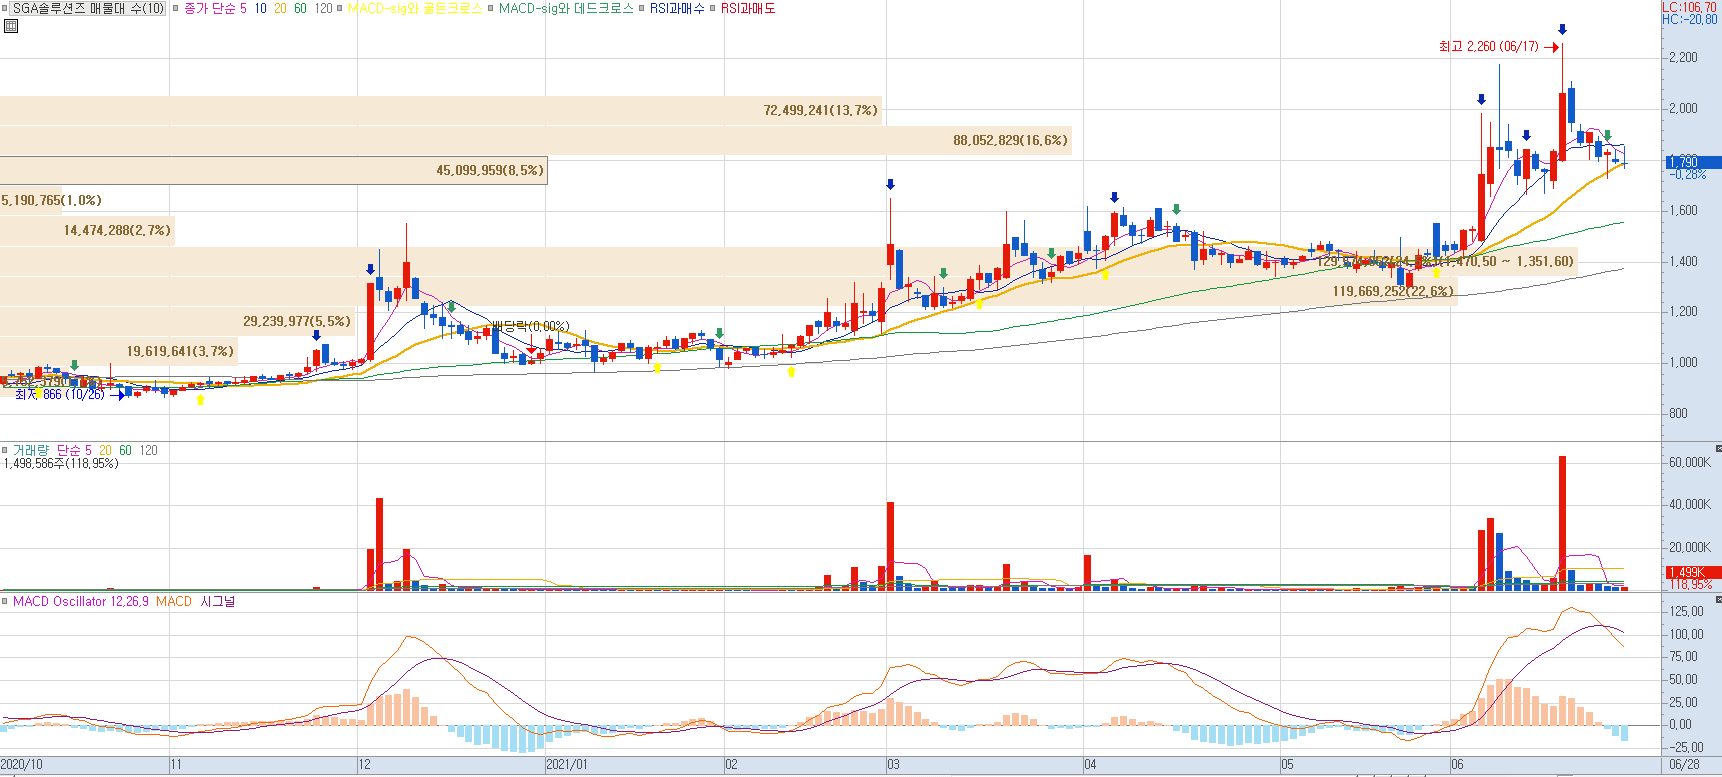
Task: Click the 단순 5 volume average label
Action: (74, 450)
